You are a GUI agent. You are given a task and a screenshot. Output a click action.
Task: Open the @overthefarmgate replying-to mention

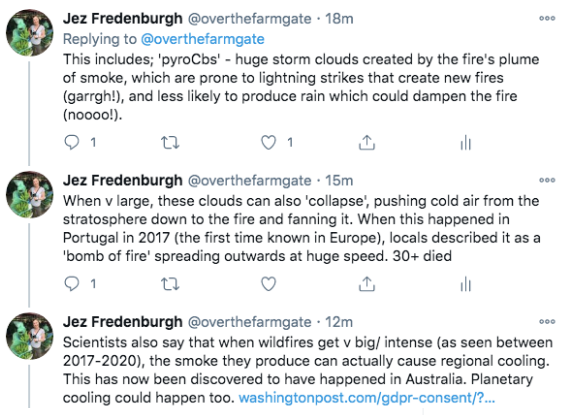pyautogui.click(x=202, y=39)
